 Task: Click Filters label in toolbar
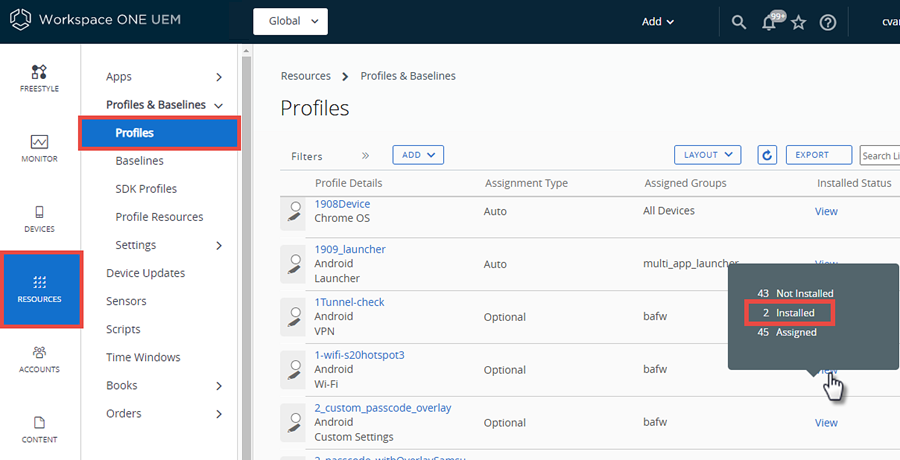click(x=307, y=156)
